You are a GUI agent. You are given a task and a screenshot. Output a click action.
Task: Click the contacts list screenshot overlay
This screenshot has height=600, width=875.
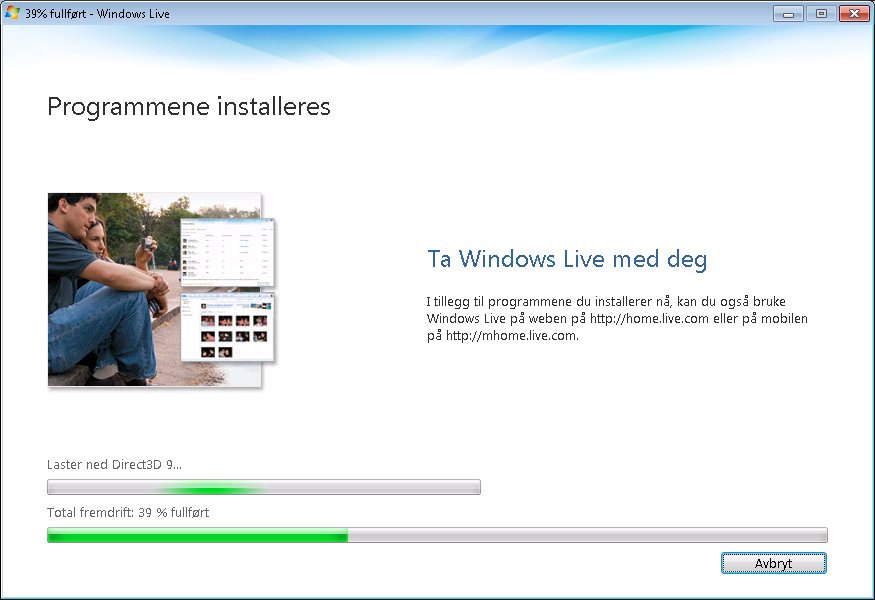[228, 252]
